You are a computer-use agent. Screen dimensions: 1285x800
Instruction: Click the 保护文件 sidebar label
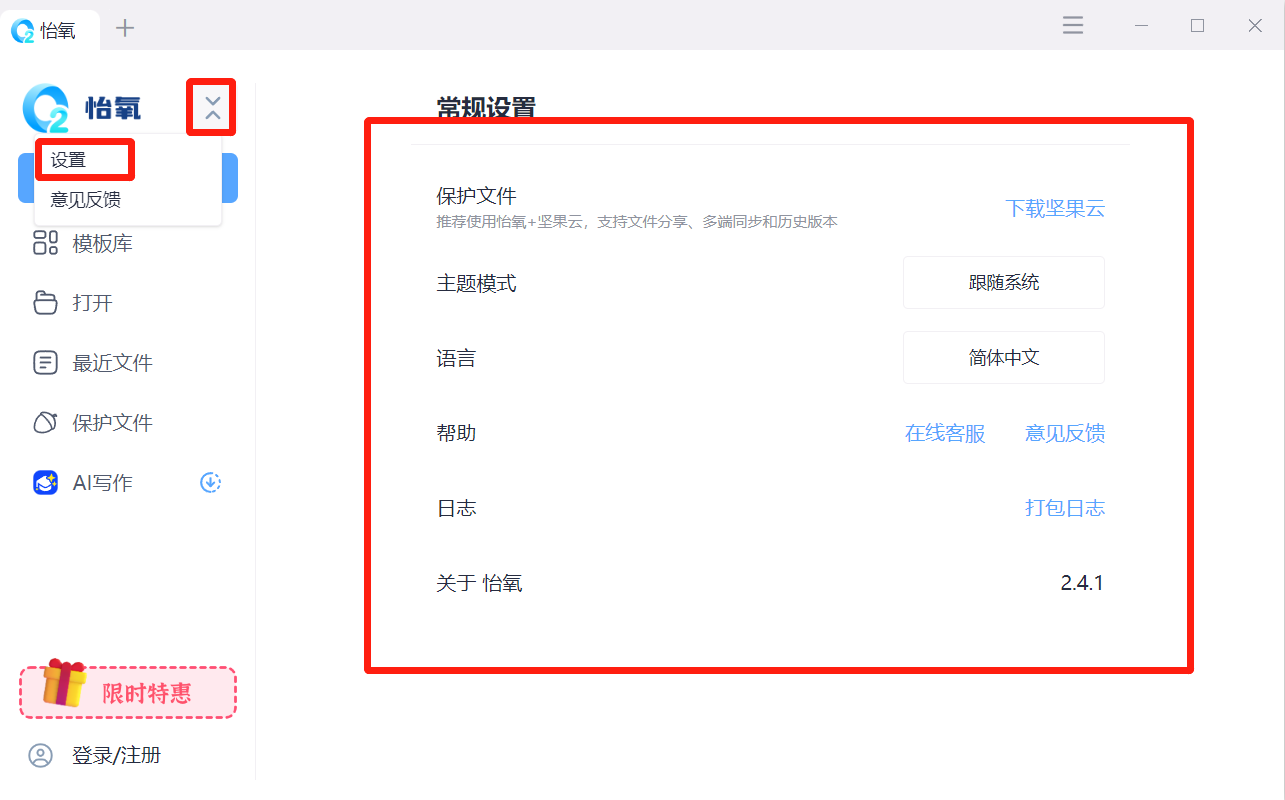(x=113, y=423)
